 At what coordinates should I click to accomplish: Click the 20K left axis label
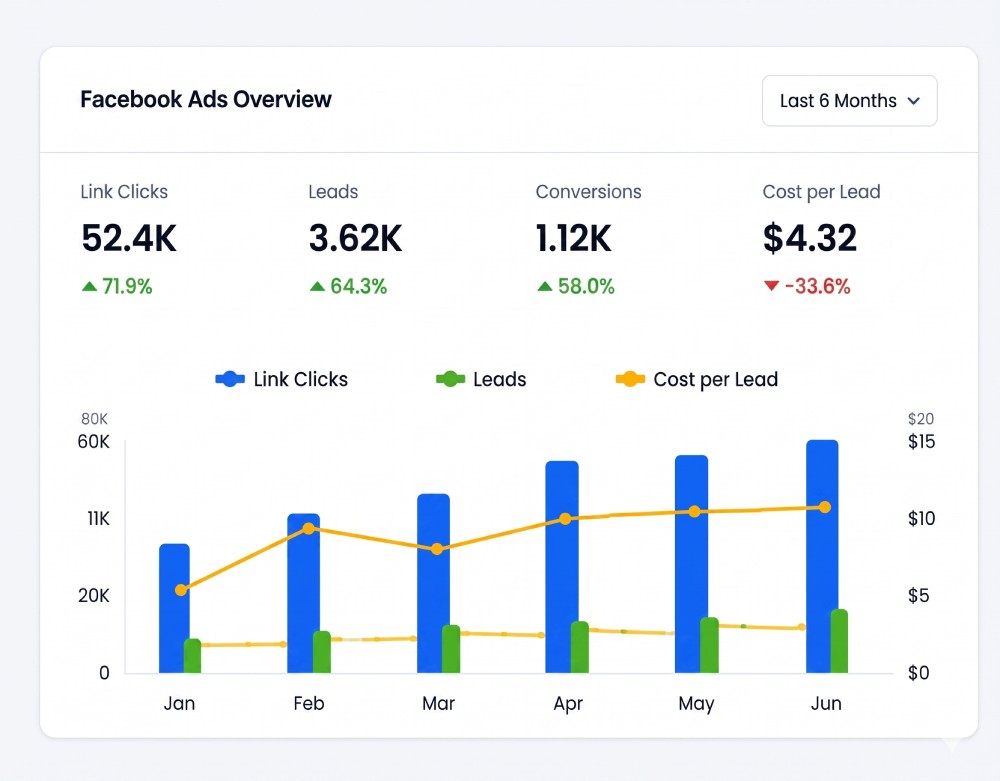pos(94,596)
